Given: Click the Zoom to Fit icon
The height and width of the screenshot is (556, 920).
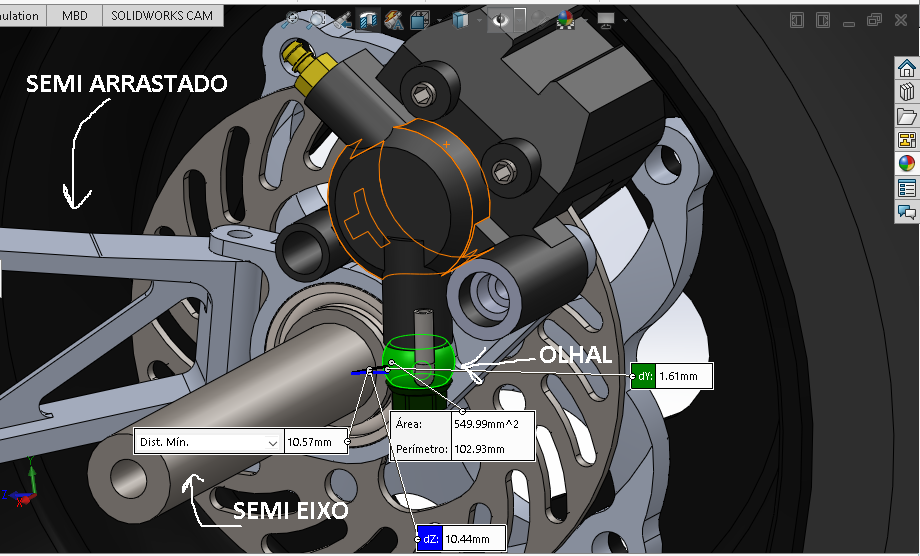Looking at the screenshot, I should coord(293,19).
